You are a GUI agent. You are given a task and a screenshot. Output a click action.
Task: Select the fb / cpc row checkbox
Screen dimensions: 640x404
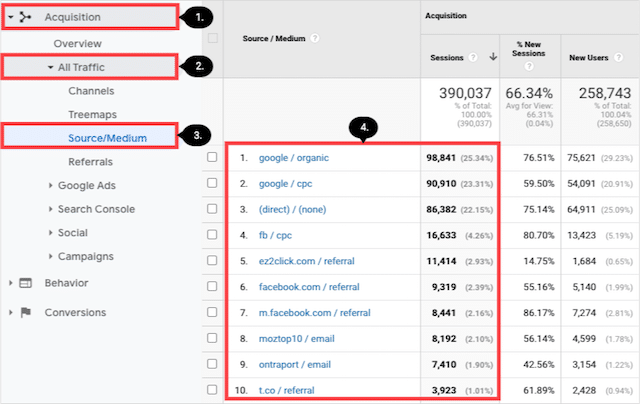[211, 237]
